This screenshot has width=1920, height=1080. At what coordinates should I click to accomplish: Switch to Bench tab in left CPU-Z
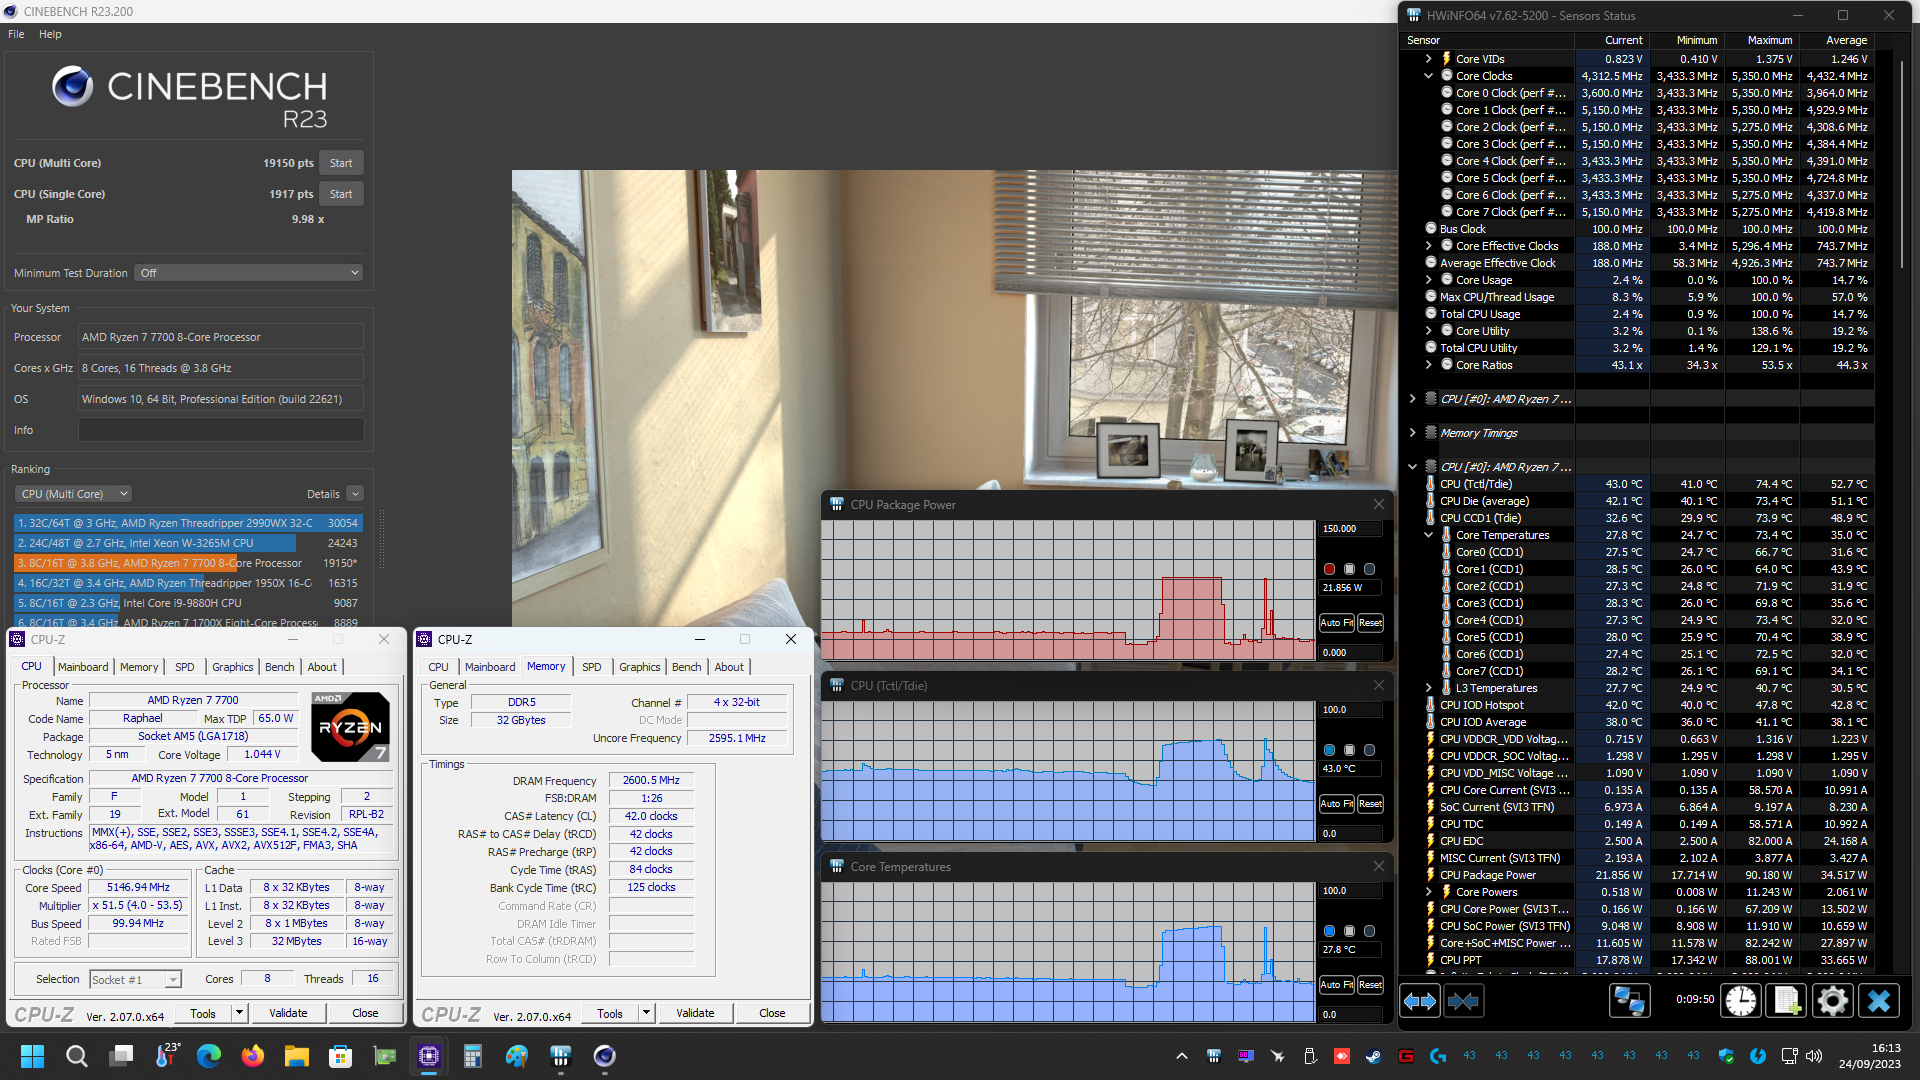pyautogui.click(x=280, y=667)
